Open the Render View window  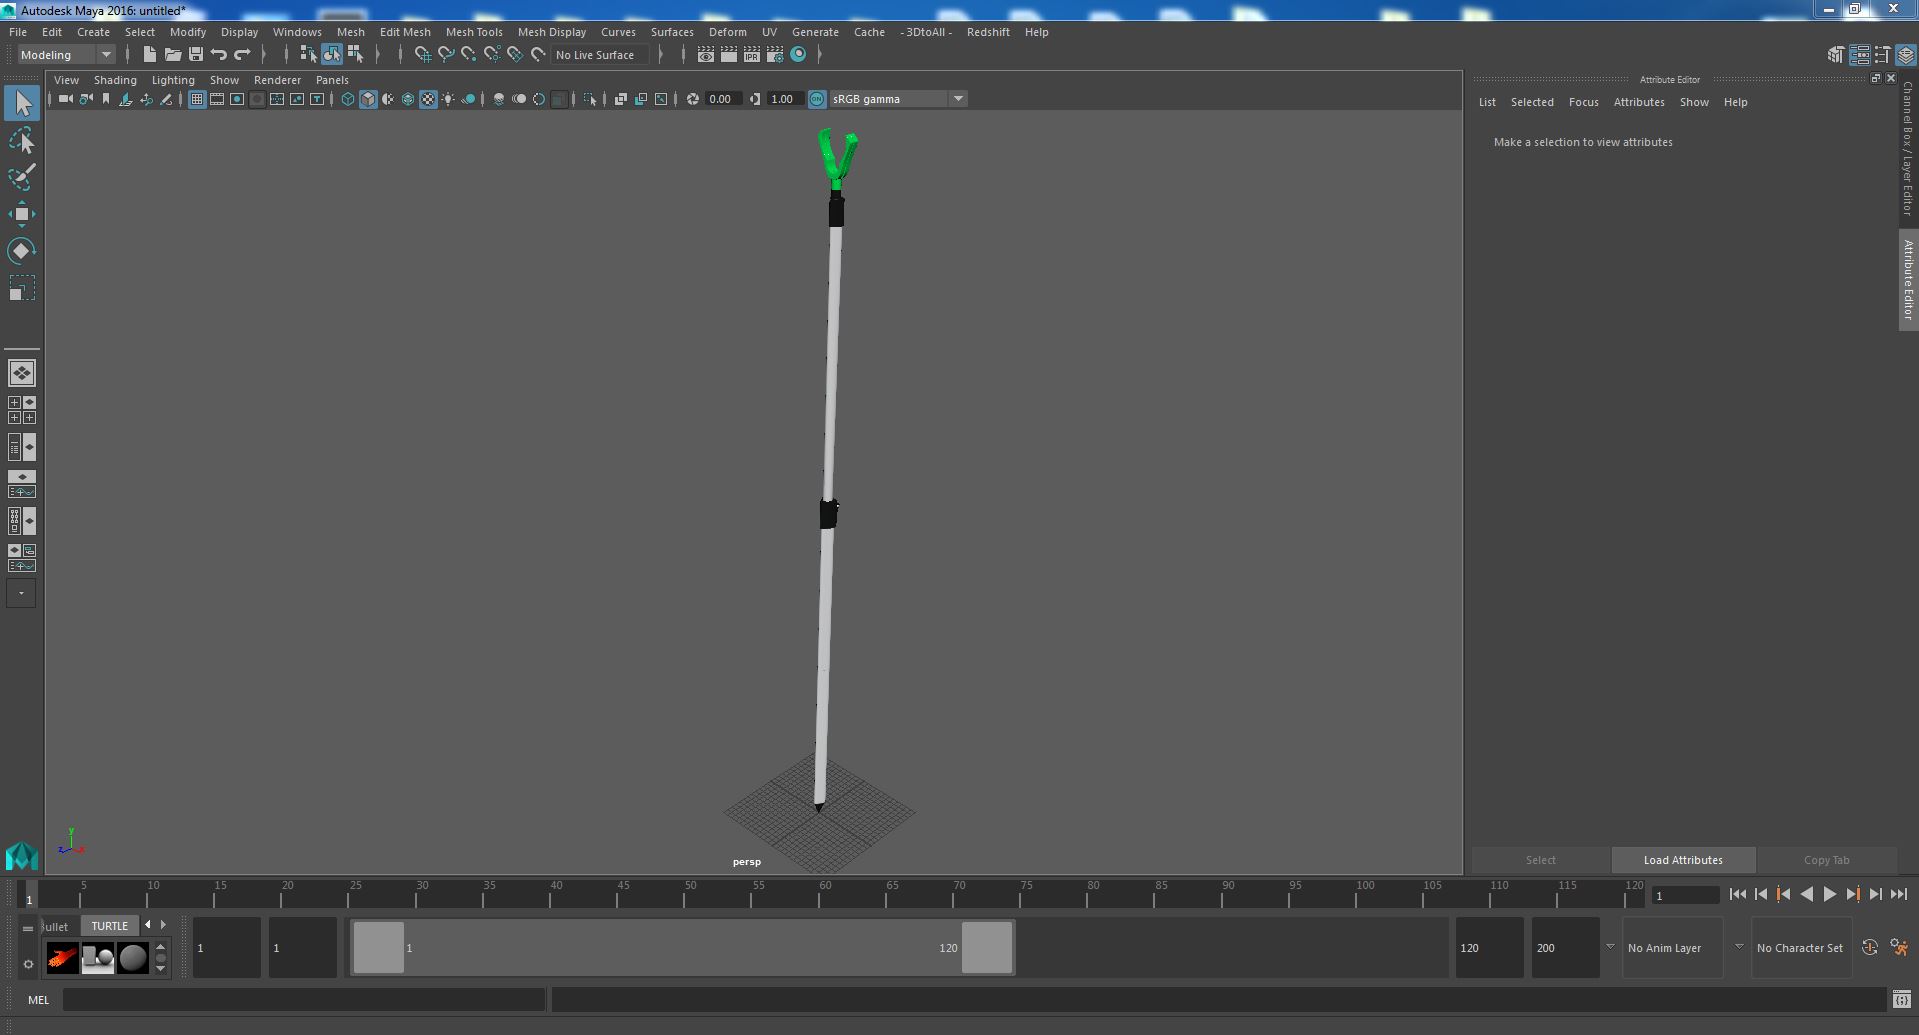(x=705, y=55)
